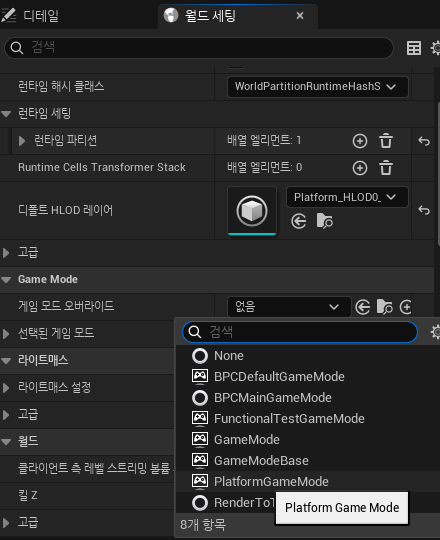Click the 런타임 해시 클래스 label

click(x=61, y=86)
